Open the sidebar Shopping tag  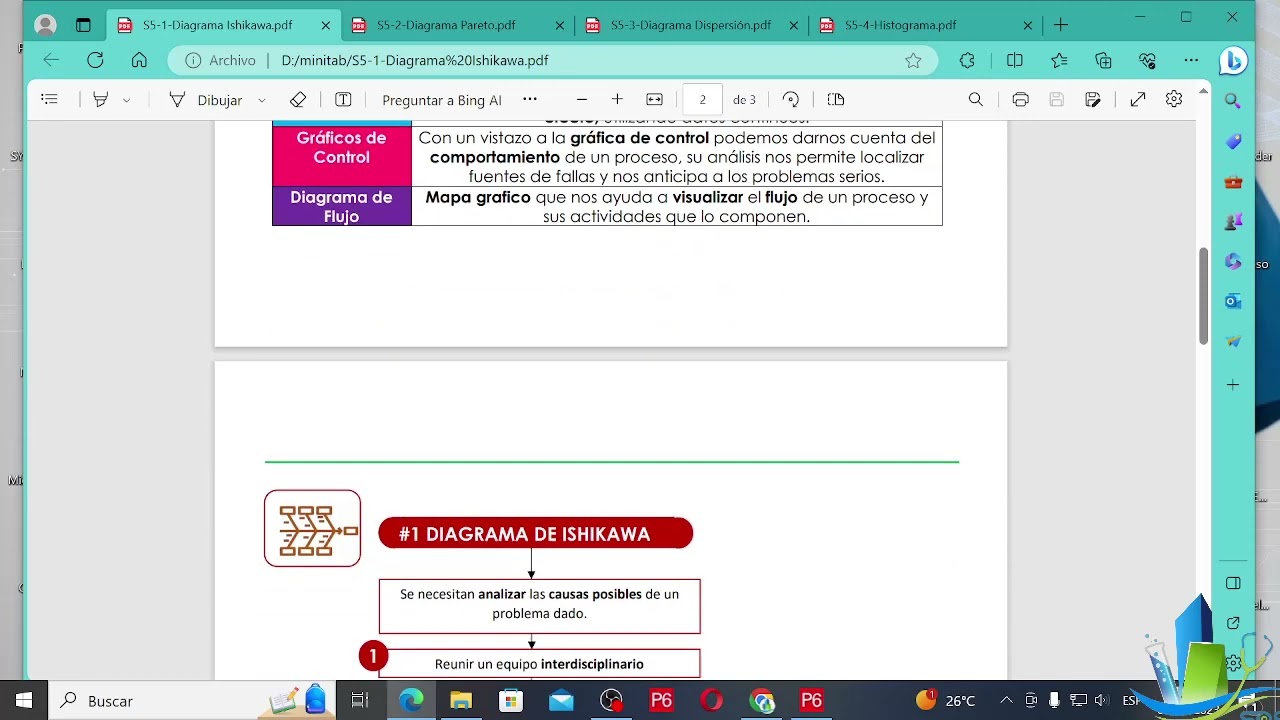1233,141
